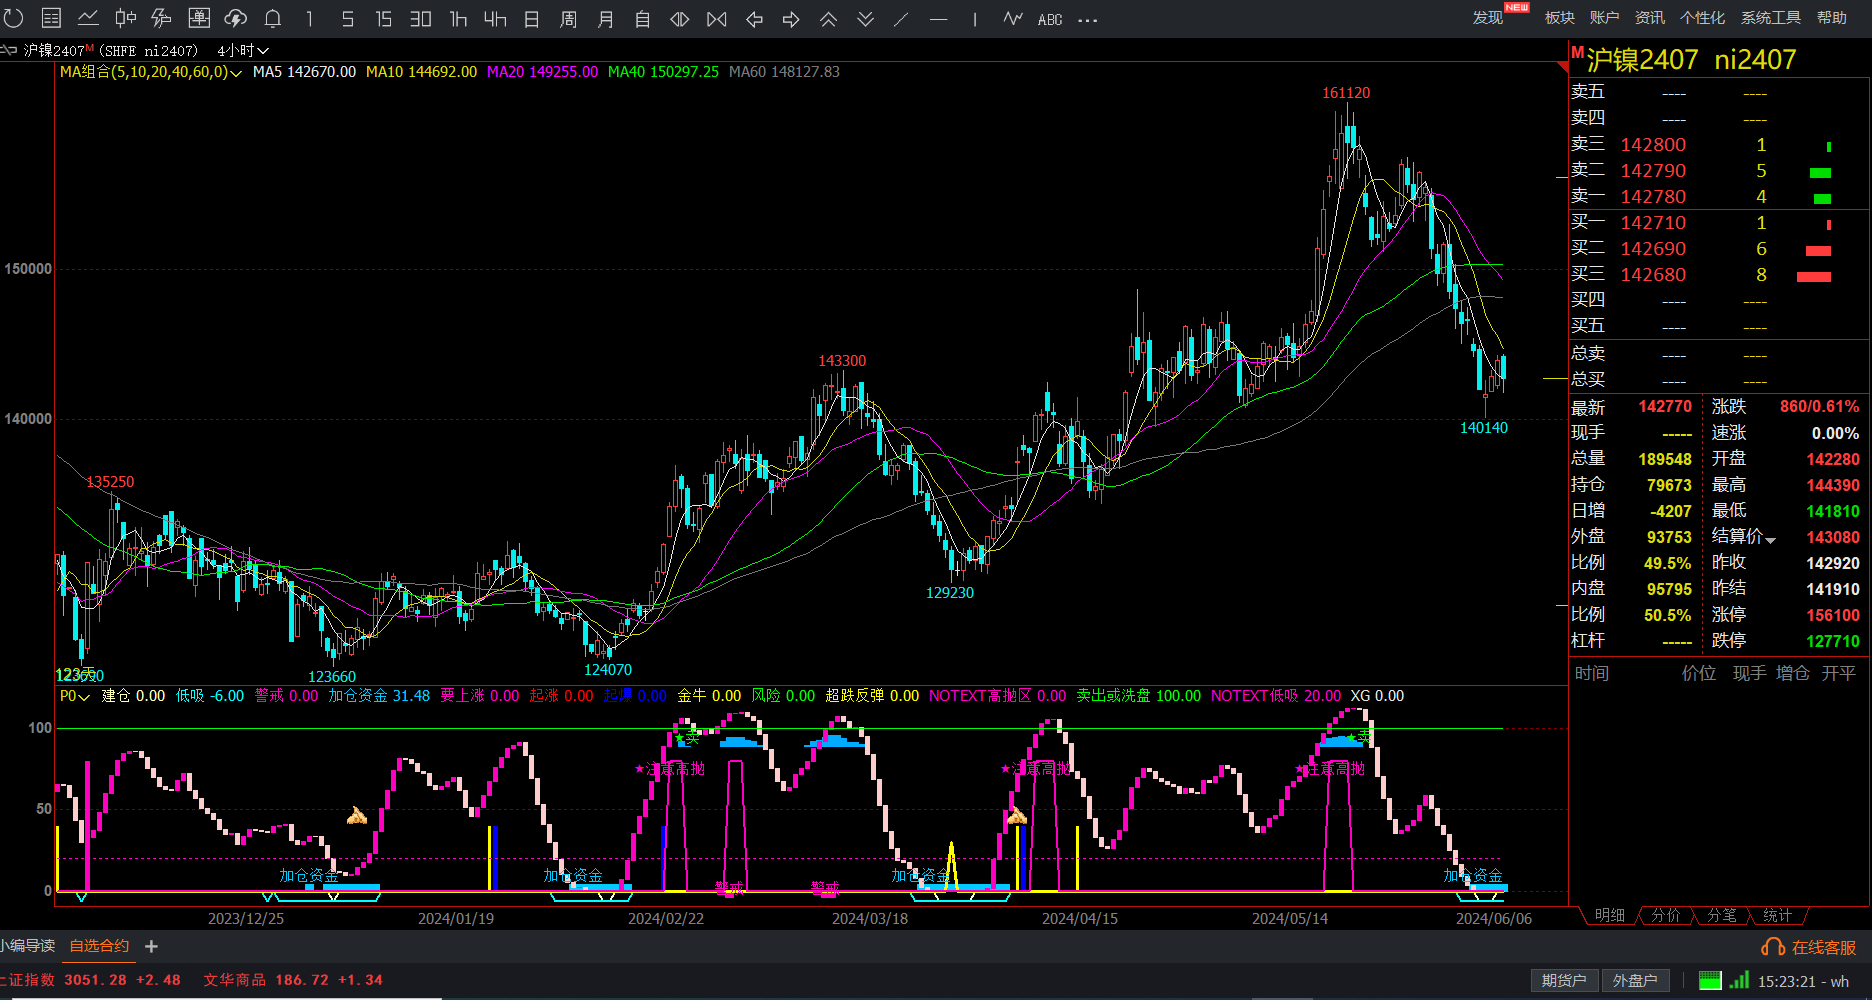Open the 帮助 menu
Screen dimensions: 1872x1000
coord(1832,18)
